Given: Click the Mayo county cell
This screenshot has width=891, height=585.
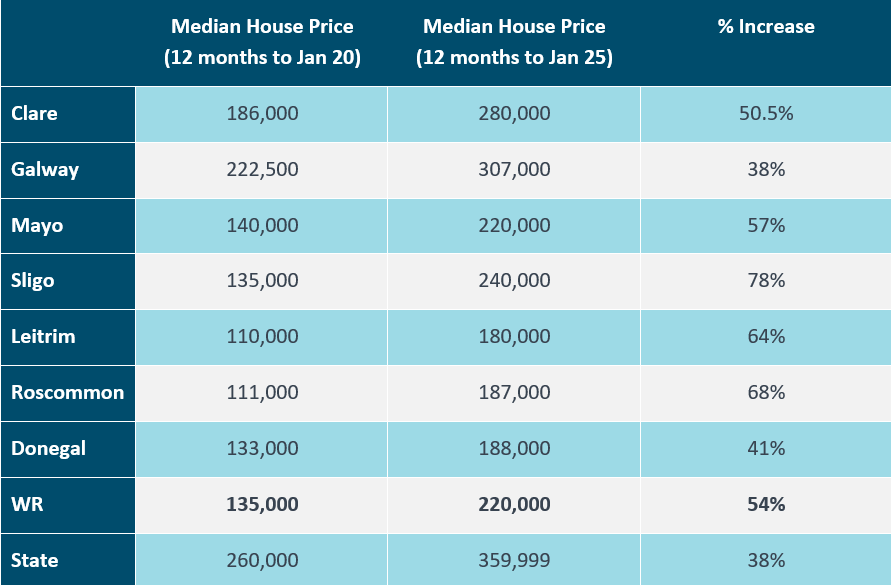Looking at the screenshot, I should point(37,225).
